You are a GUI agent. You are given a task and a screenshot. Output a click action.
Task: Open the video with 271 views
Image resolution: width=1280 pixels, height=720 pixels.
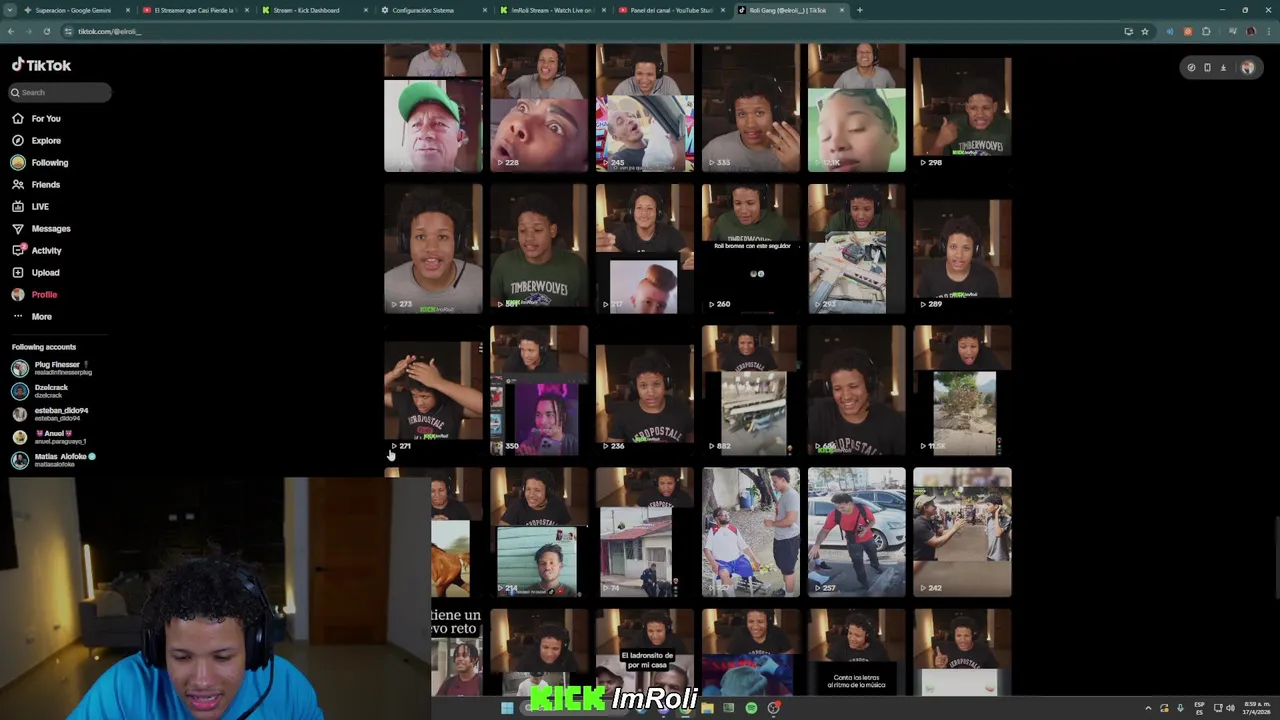click(433, 391)
